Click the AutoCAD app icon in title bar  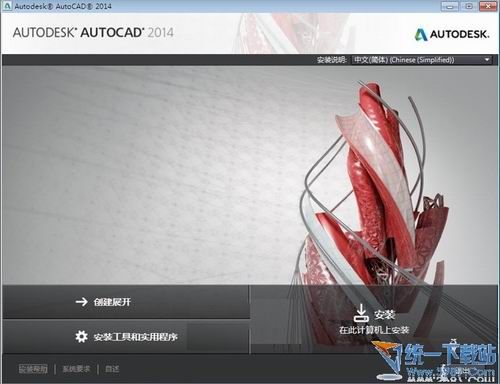(7, 6)
